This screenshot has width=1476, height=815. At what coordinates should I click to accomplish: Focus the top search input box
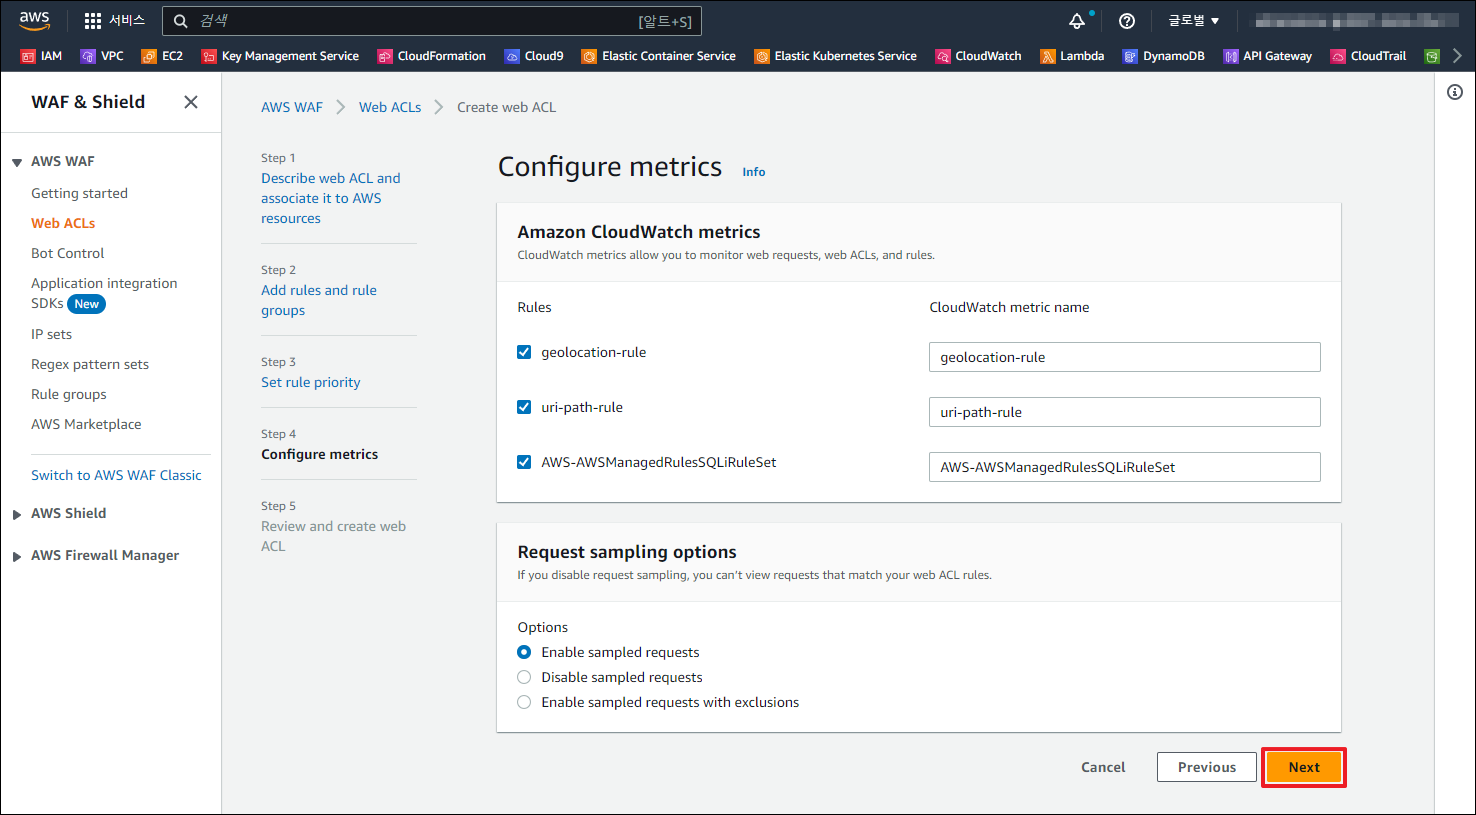click(x=432, y=21)
